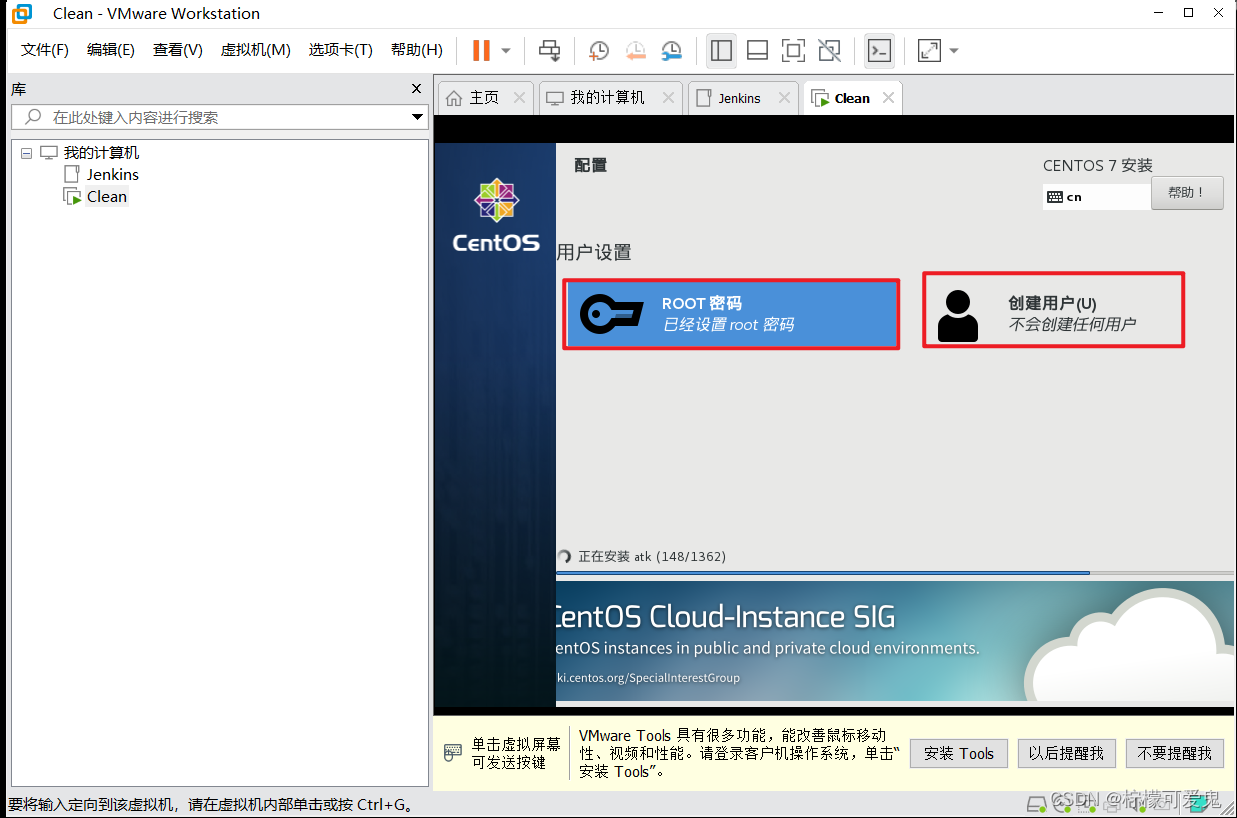Click the keyboard icon in hint bar
Viewport: 1237px width, 818px height.
tap(453, 752)
